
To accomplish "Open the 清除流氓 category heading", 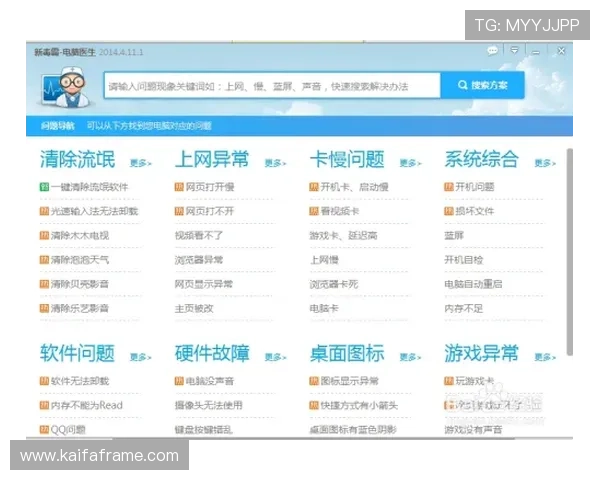I will point(77,159).
